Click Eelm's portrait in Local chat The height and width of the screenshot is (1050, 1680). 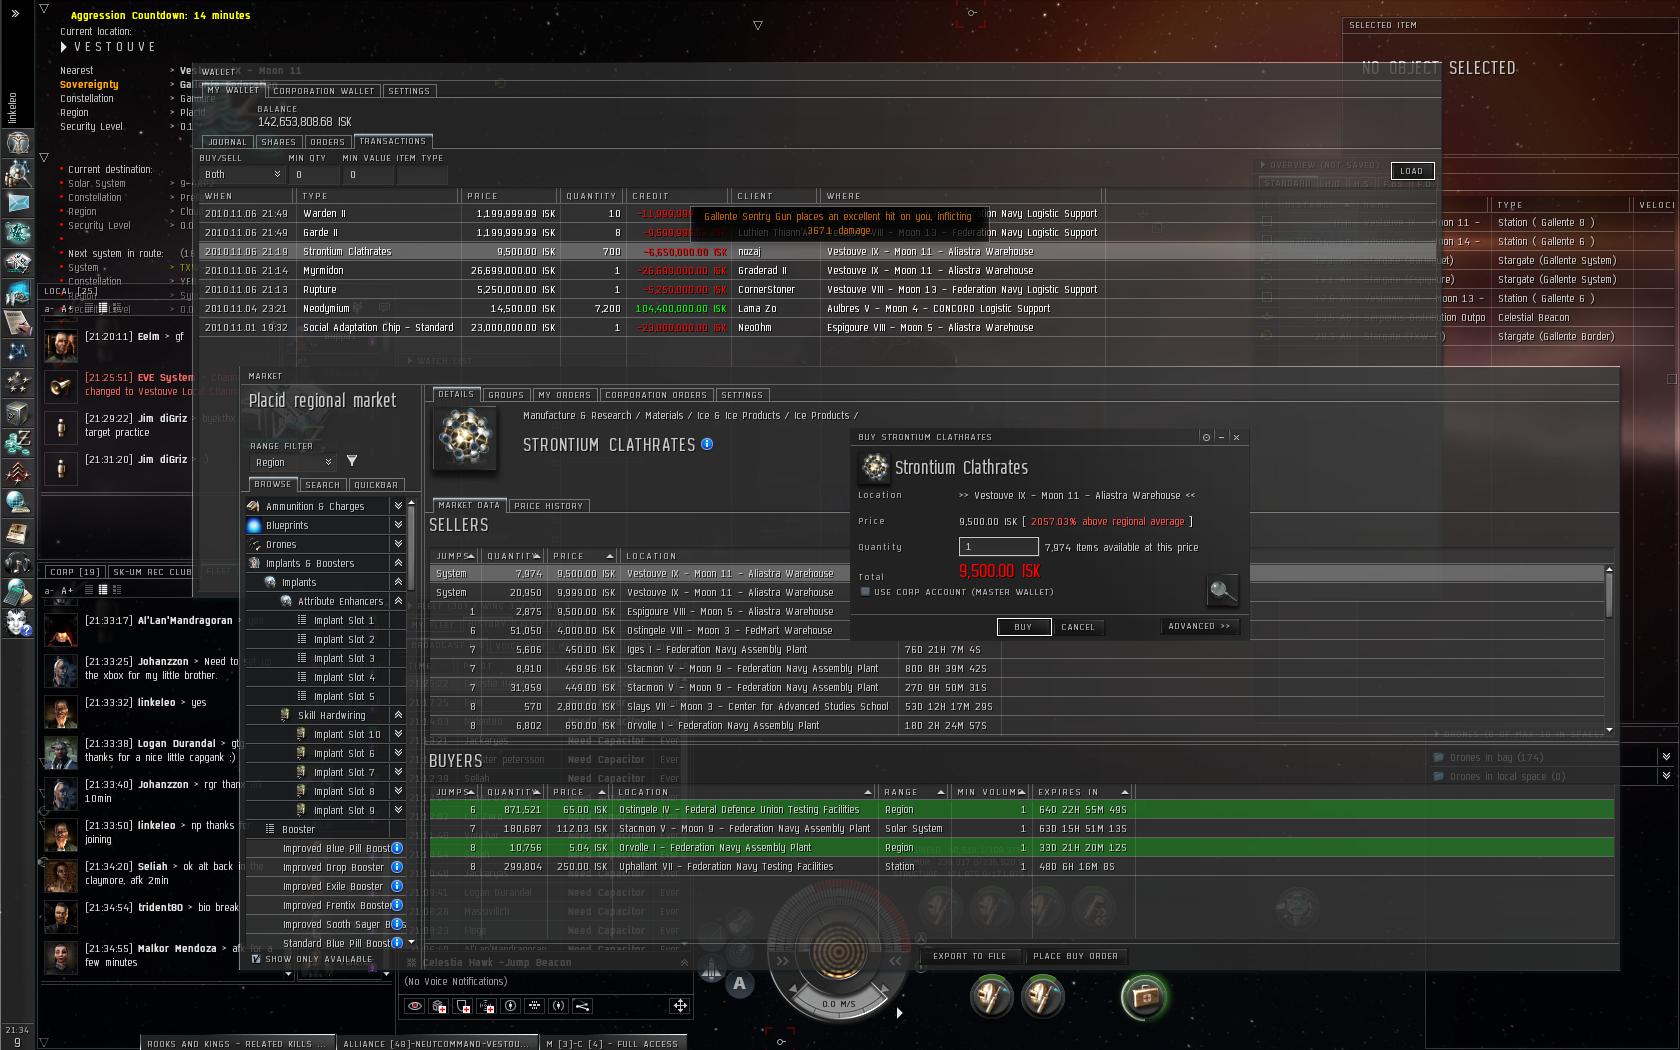coord(61,346)
